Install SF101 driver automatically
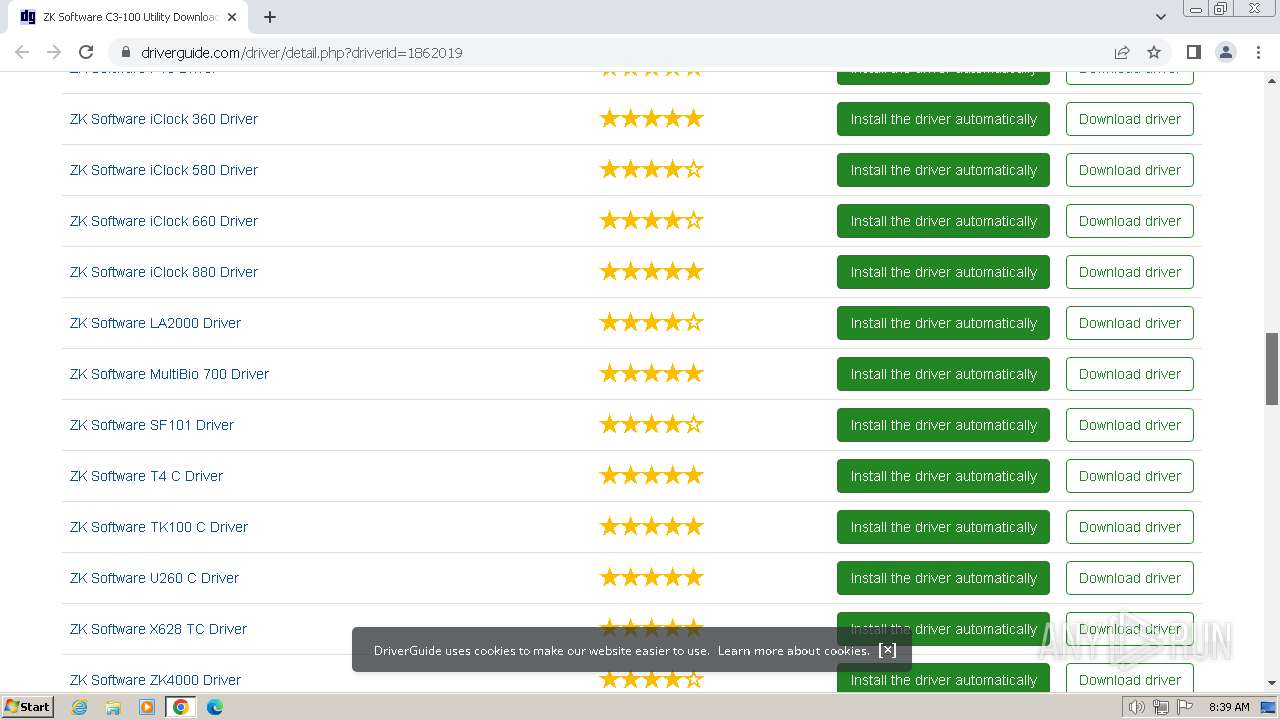The width and height of the screenshot is (1280, 720). pyautogui.click(x=943, y=425)
